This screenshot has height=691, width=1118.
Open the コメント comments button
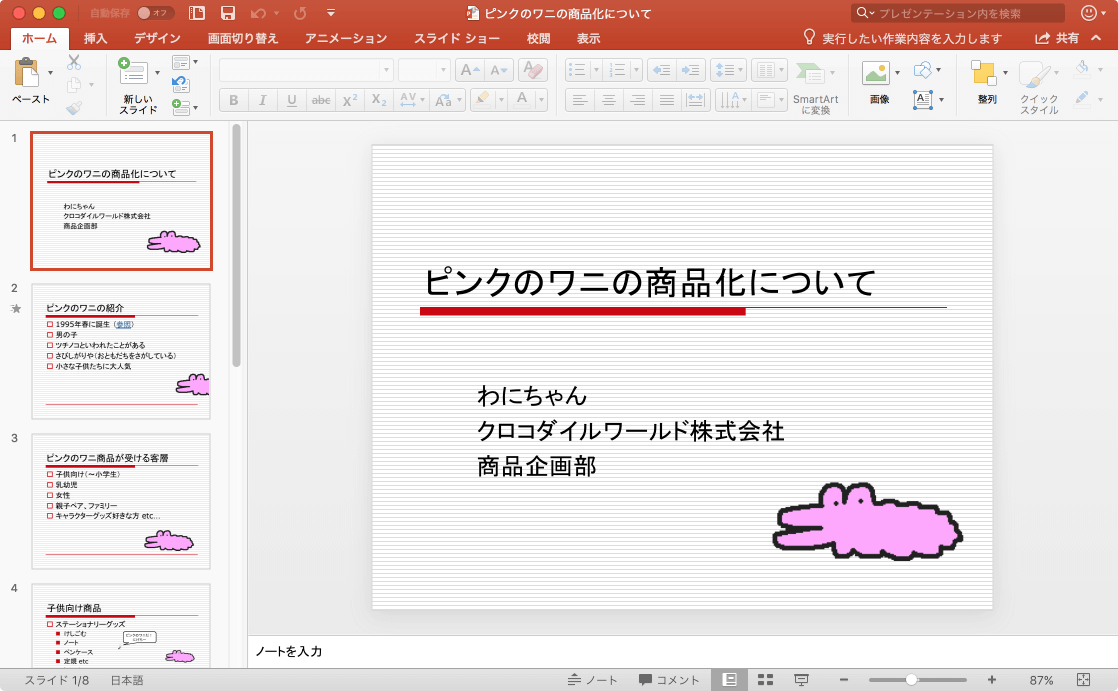click(x=669, y=680)
